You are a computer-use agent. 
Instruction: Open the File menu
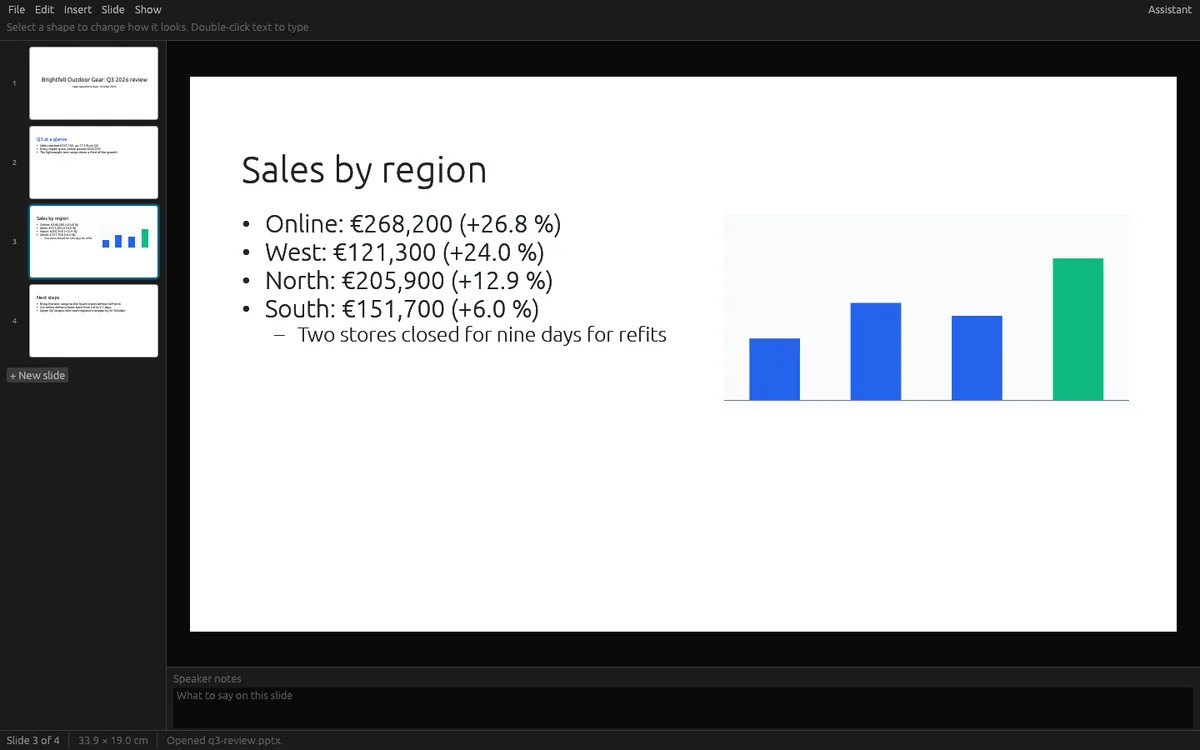coord(16,10)
